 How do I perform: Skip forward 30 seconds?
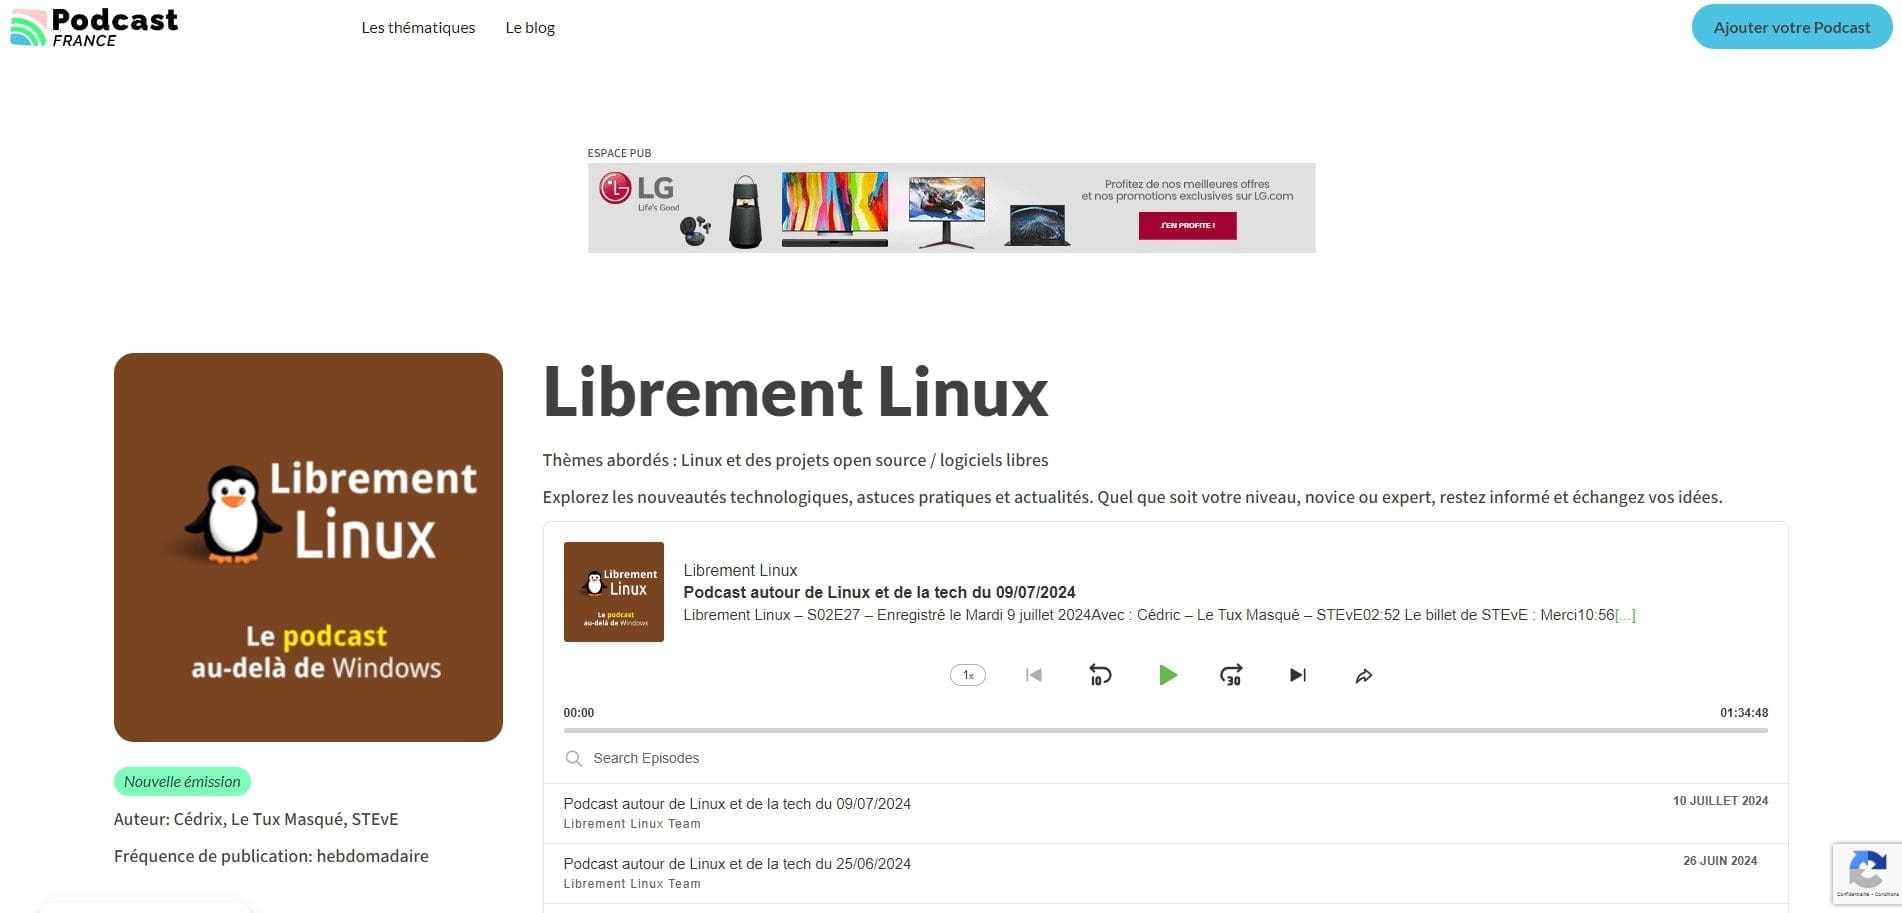pyautogui.click(x=1231, y=675)
